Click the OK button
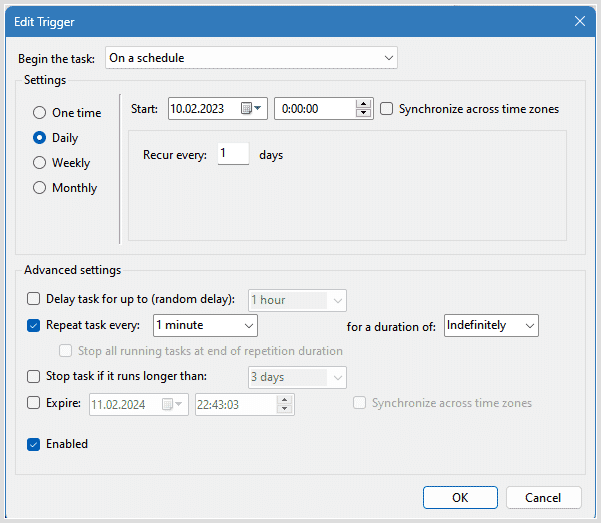 [460, 498]
